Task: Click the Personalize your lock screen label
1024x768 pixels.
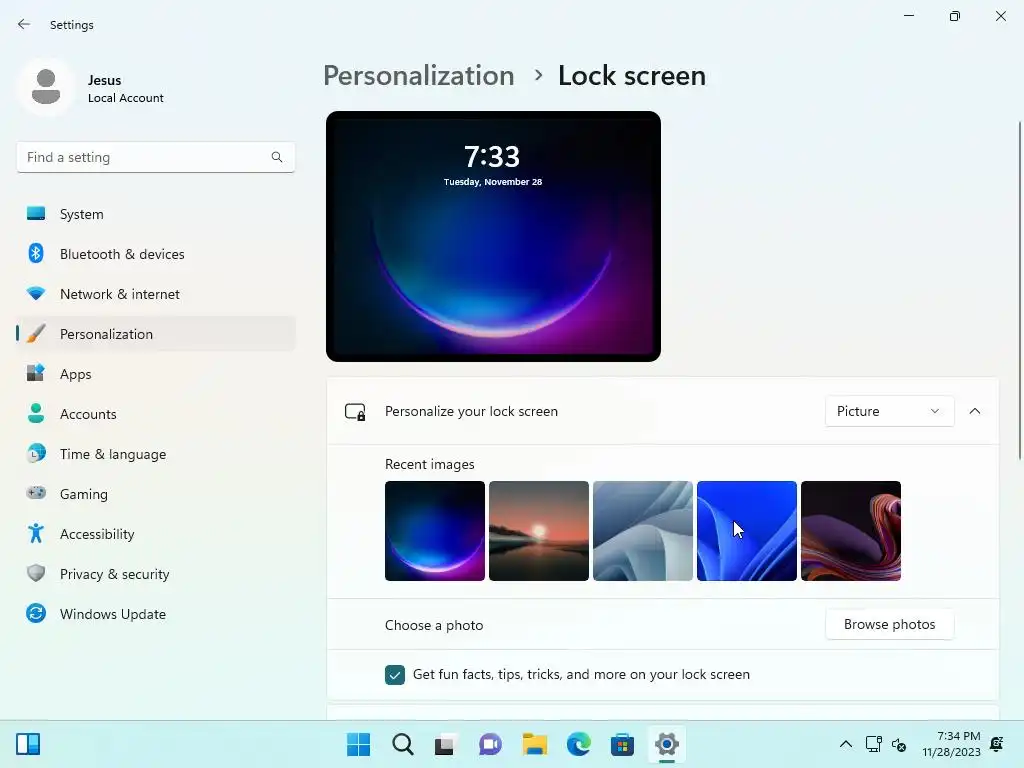Action: pyautogui.click(x=471, y=411)
